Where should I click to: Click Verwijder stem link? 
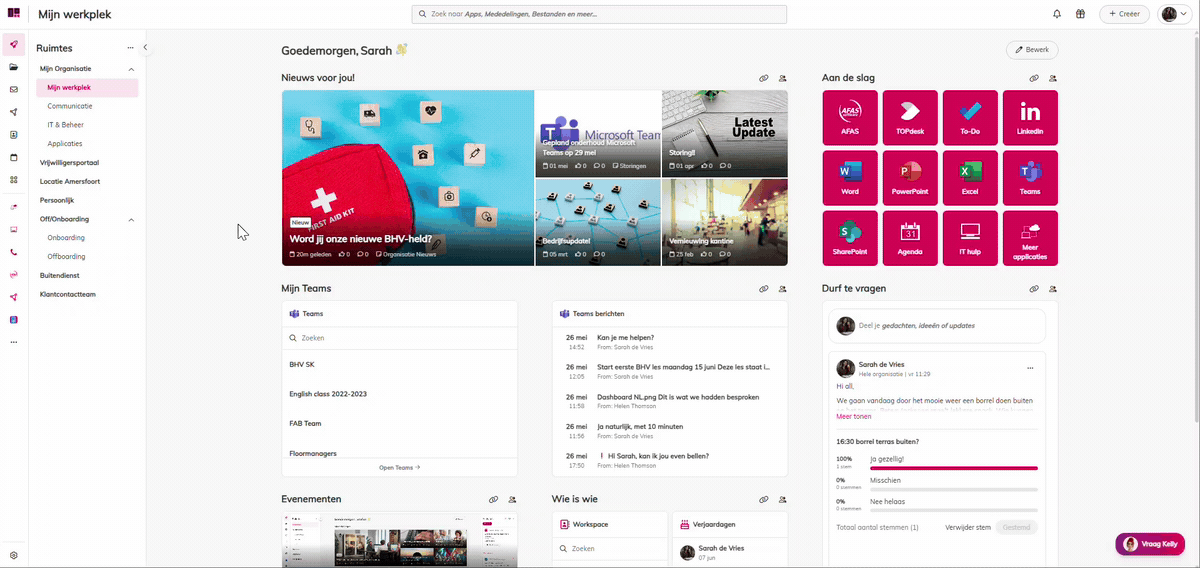968,527
